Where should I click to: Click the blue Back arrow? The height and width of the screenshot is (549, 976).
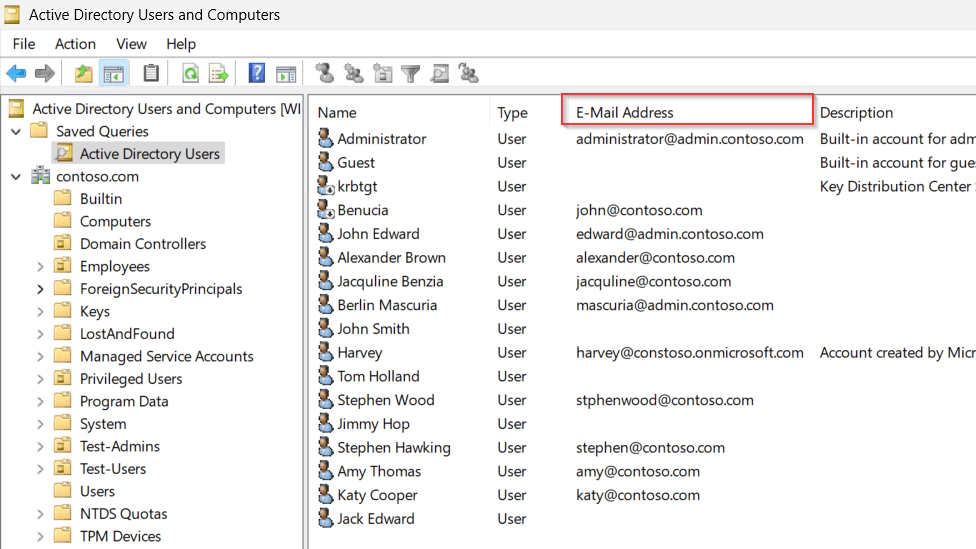[x=16, y=73]
